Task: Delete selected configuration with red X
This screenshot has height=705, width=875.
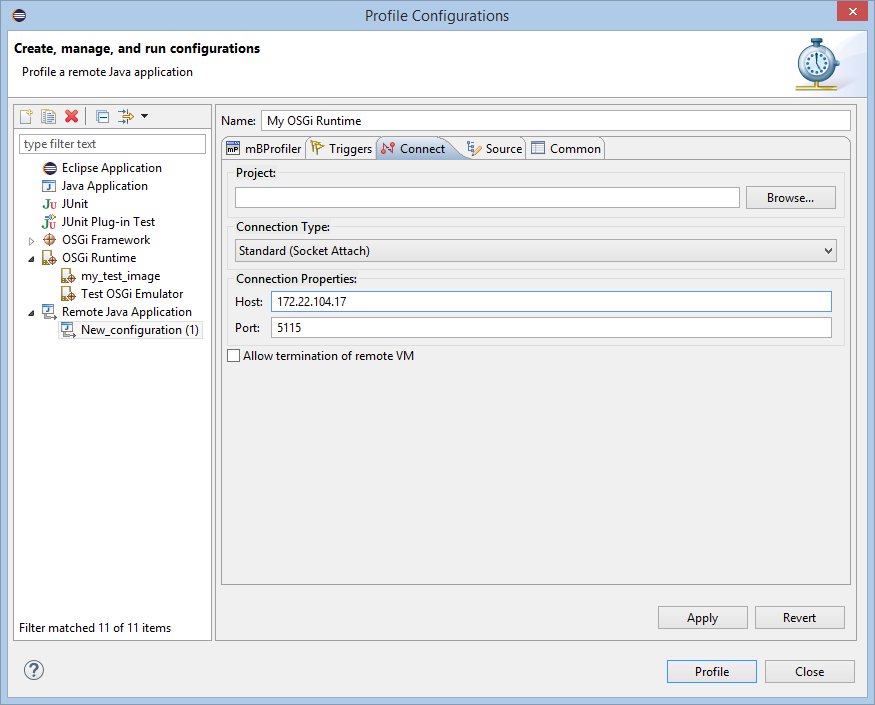Action: 71,117
